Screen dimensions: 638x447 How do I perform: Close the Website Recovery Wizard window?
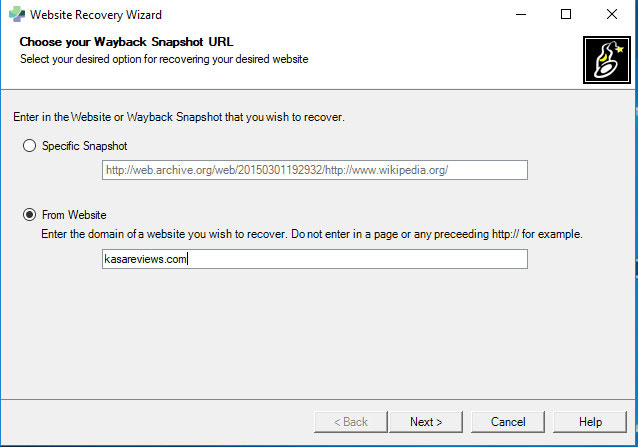[x=612, y=14]
